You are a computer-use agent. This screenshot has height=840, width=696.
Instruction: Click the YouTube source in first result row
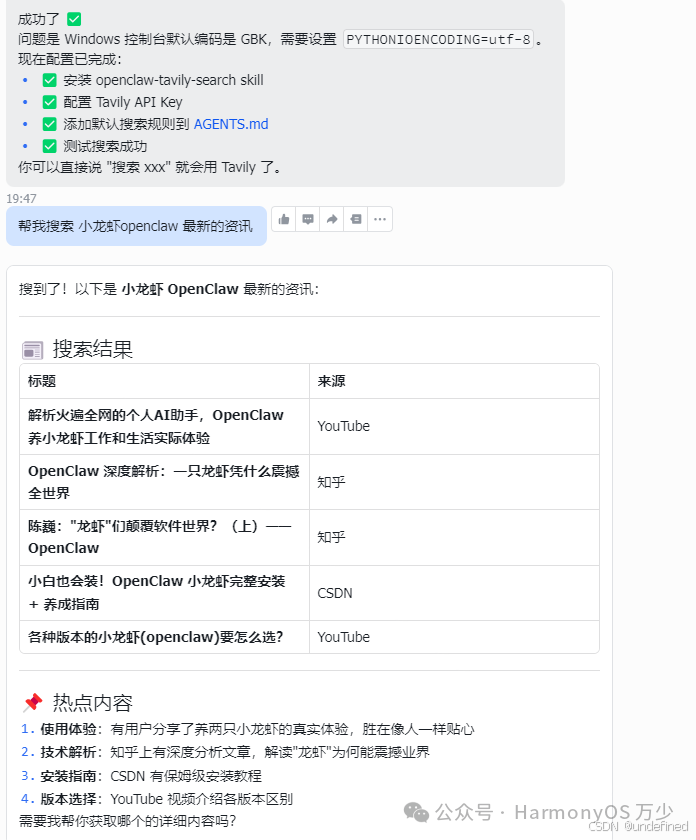click(x=343, y=426)
